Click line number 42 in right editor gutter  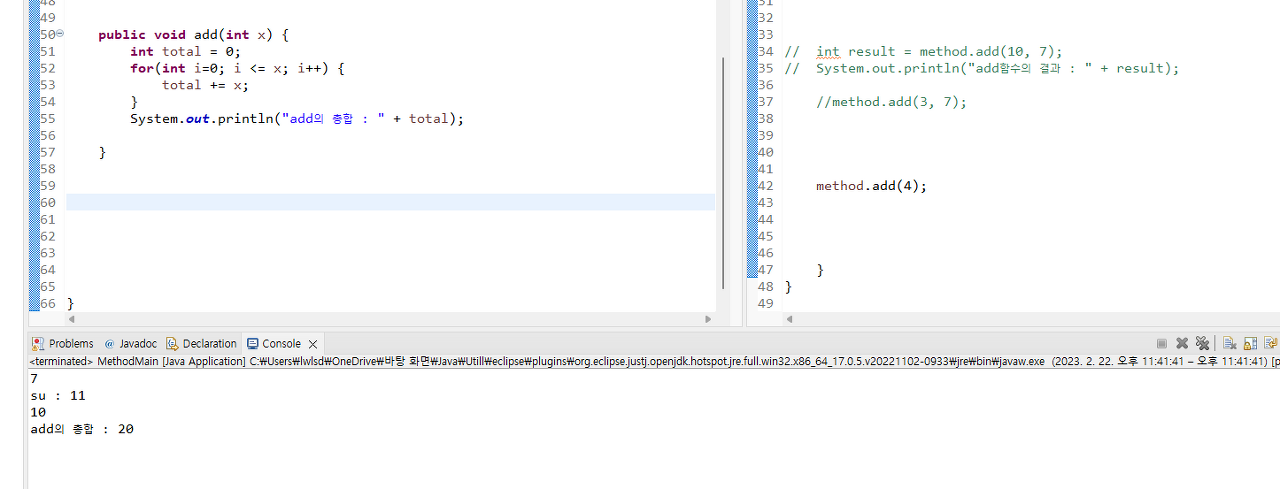click(x=766, y=186)
